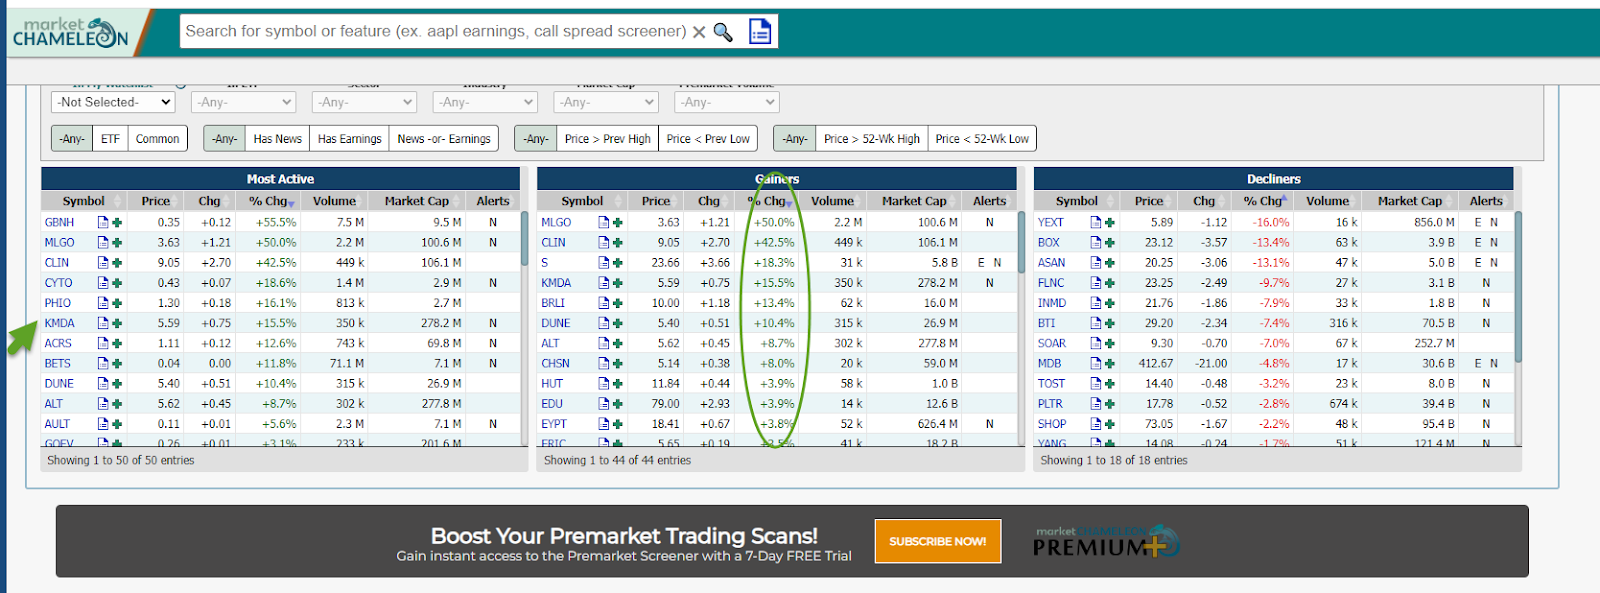The height and width of the screenshot is (593, 1600).
Task: Add FLNC to watchlist plus icon in Decliners
Action: [1109, 283]
